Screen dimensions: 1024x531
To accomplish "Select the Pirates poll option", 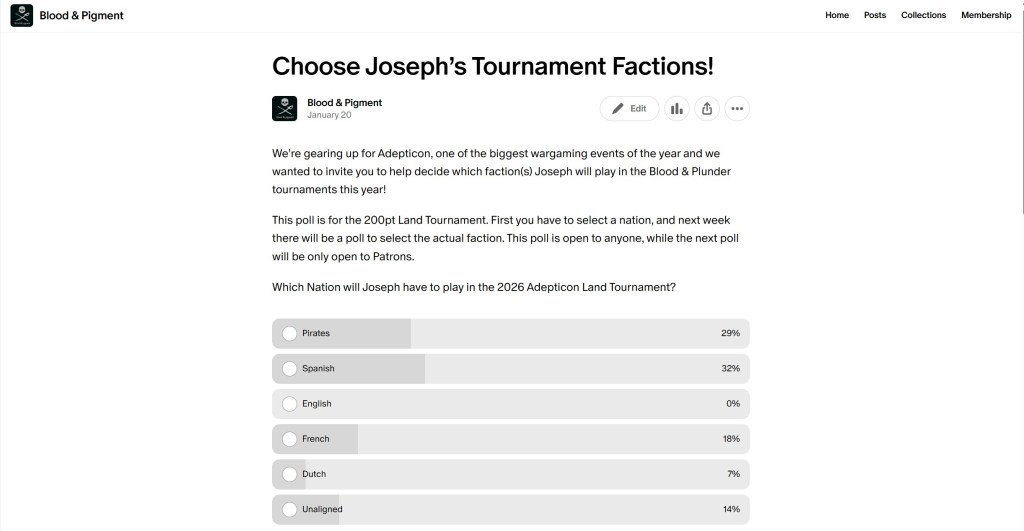I will [x=290, y=334].
